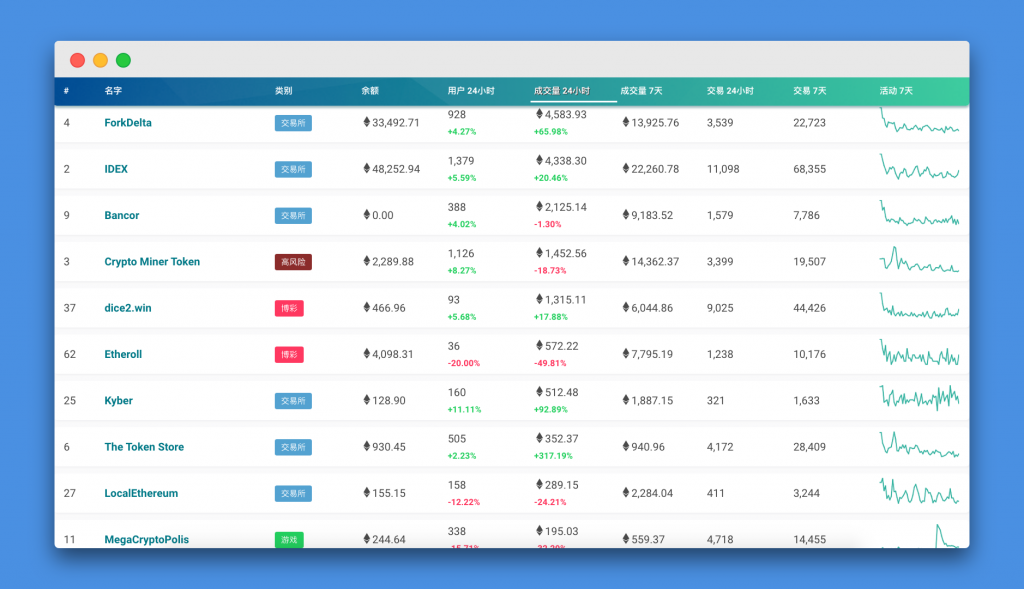Open the Kyber link
Image resolution: width=1024 pixels, height=589 pixels.
tap(118, 401)
